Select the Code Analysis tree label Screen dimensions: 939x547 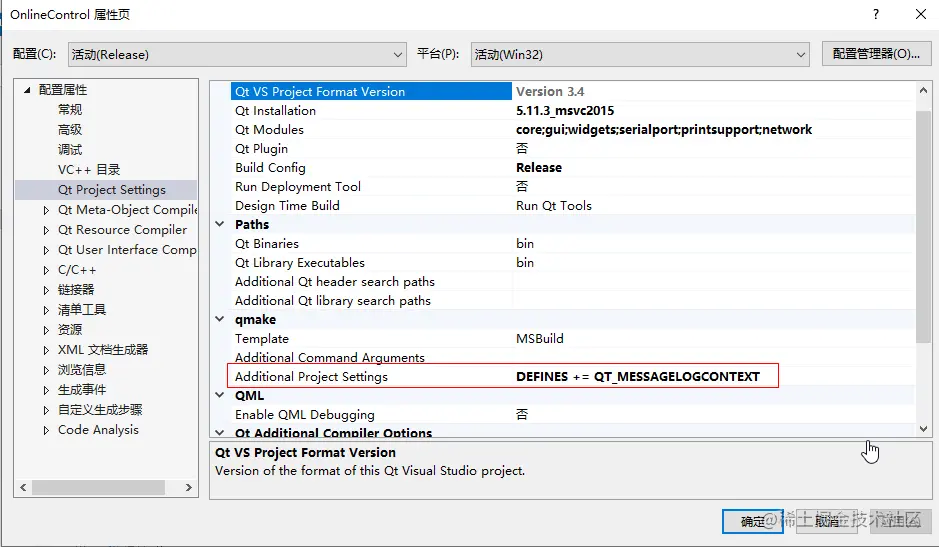[x=98, y=430]
